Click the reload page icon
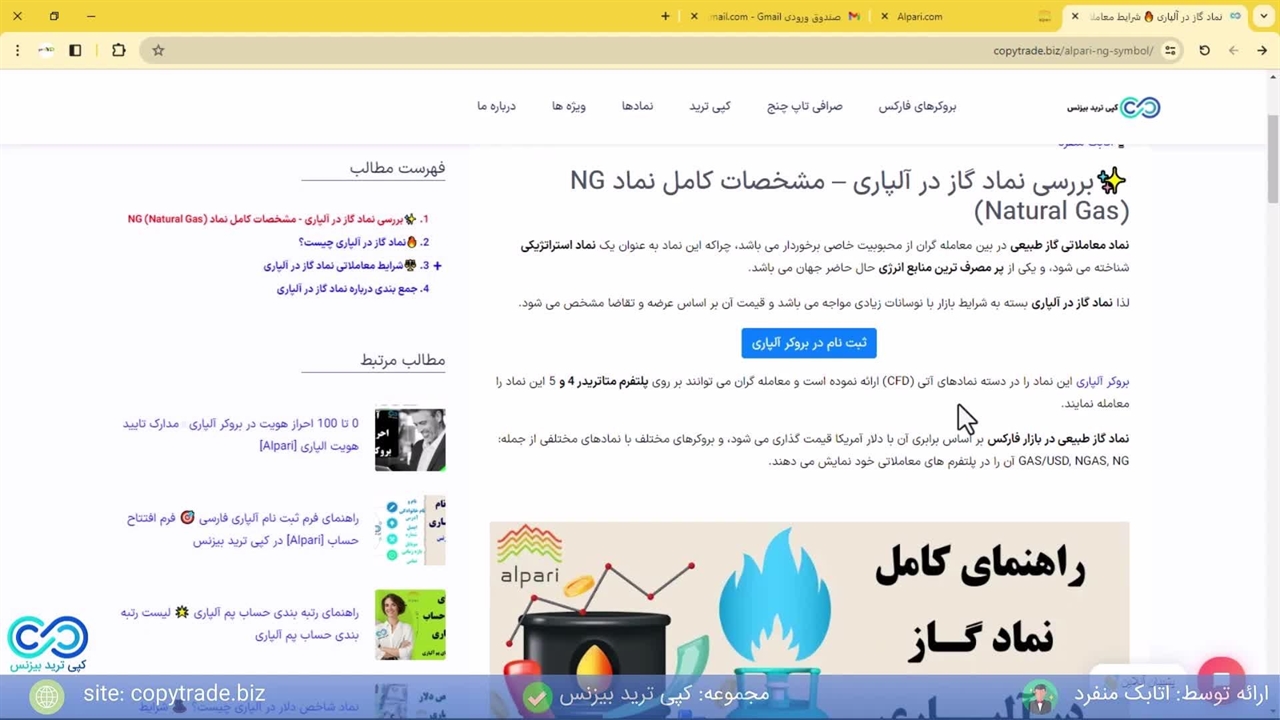Image resolution: width=1280 pixels, height=720 pixels. pos(1204,50)
